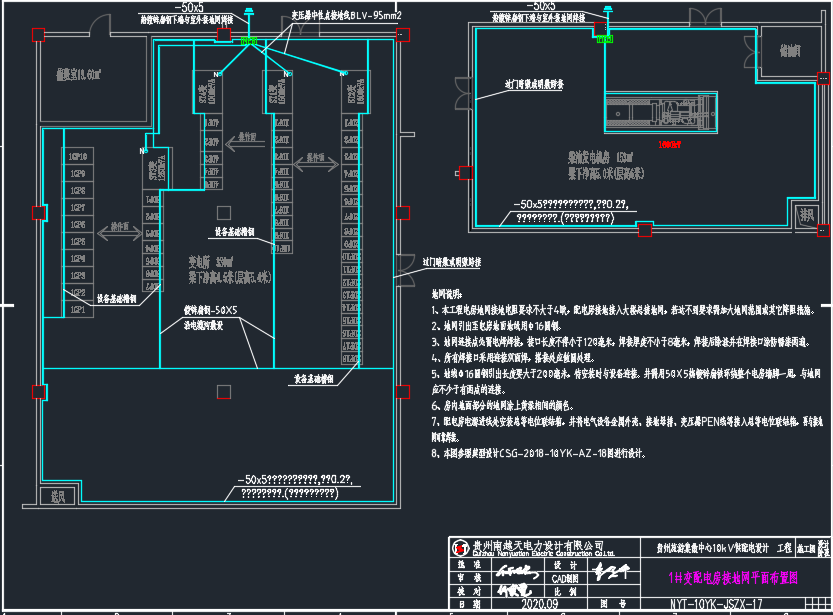Viewport: 833px width, 615px height.
Task: Click the 1GP2 cabinet label
Action: 78,293
